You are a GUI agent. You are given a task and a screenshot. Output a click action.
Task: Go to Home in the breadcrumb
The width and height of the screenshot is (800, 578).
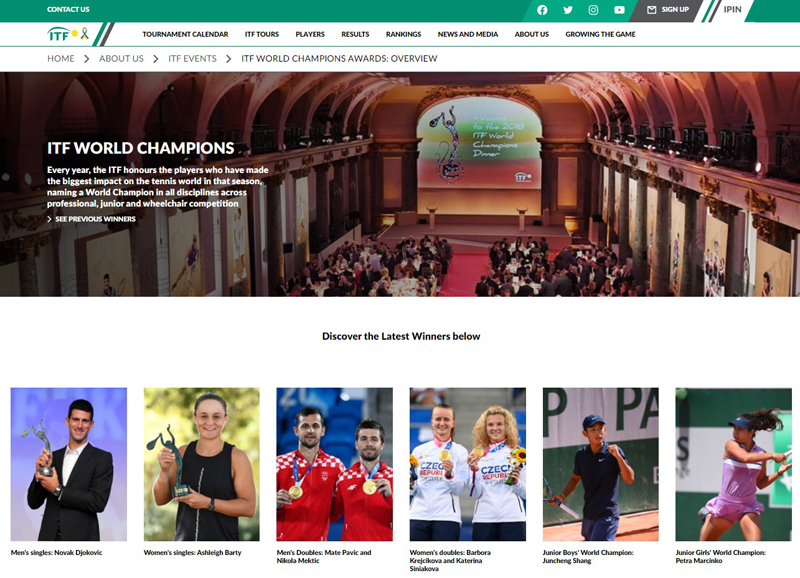point(61,59)
